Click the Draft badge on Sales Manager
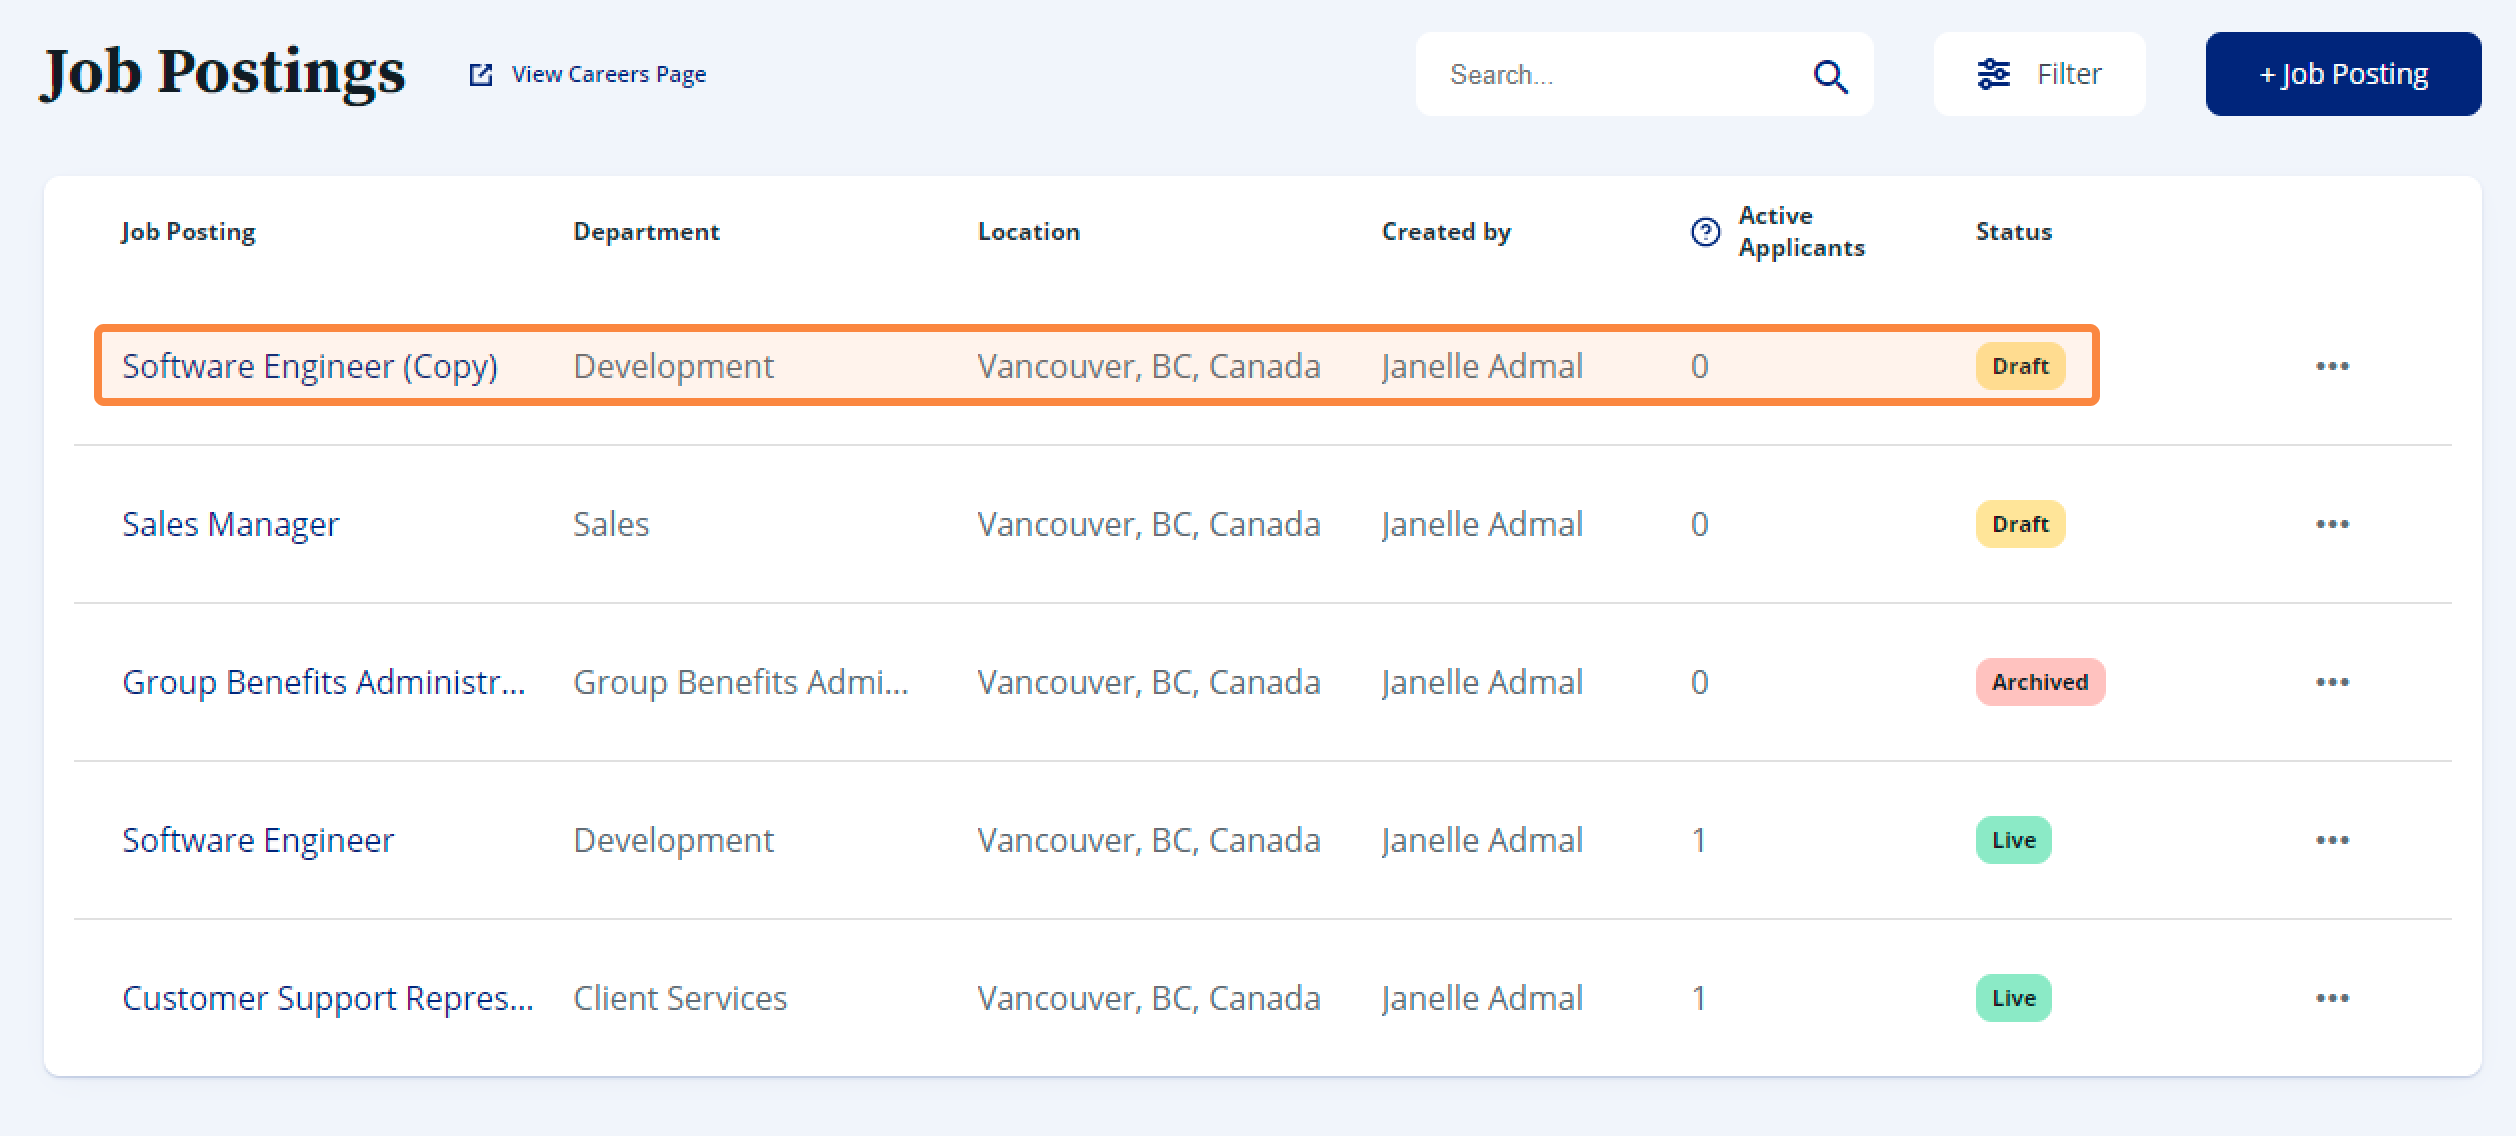Viewport: 2516px width, 1136px height. pyautogui.click(x=2020, y=524)
